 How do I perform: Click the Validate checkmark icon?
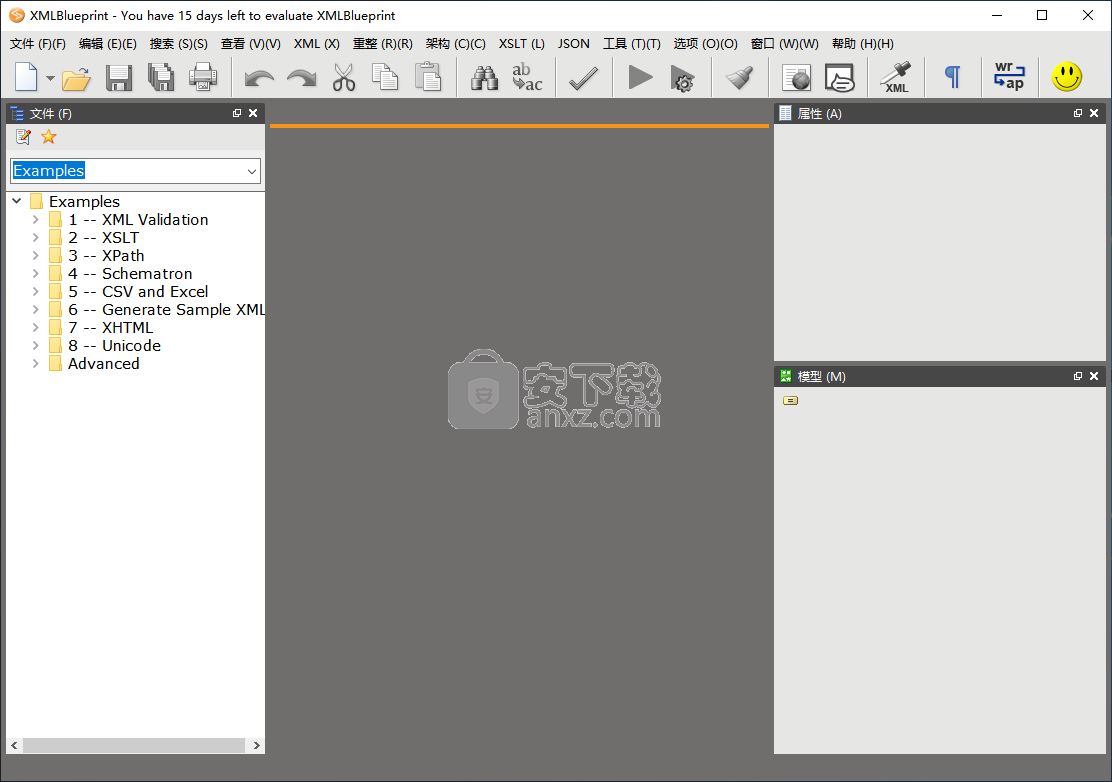pos(584,78)
